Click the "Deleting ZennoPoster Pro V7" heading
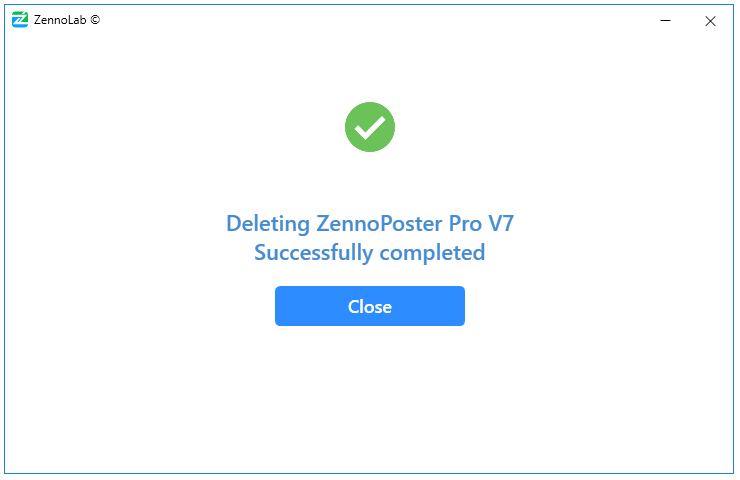740x480 pixels. (370, 223)
